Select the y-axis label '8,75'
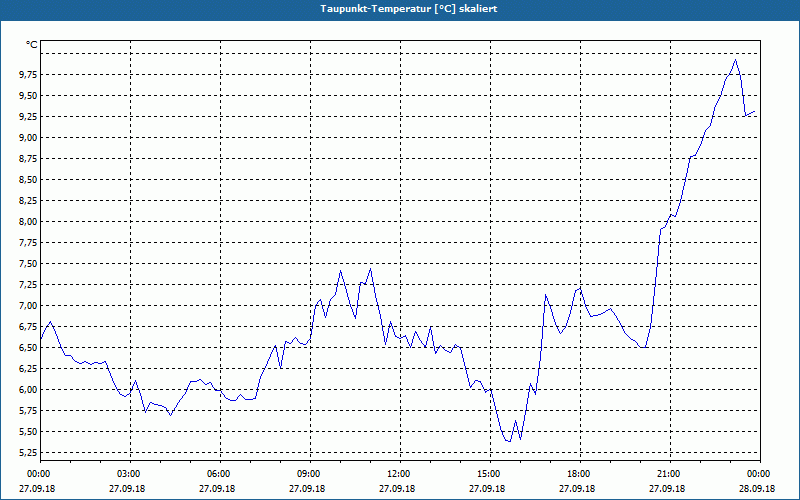The width and height of the screenshot is (800, 500). click(x=28, y=159)
